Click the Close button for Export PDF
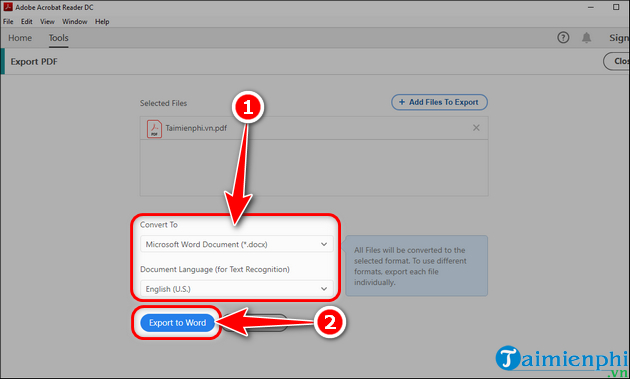The width and height of the screenshot is (630, 379). click(x=617, y=61)
